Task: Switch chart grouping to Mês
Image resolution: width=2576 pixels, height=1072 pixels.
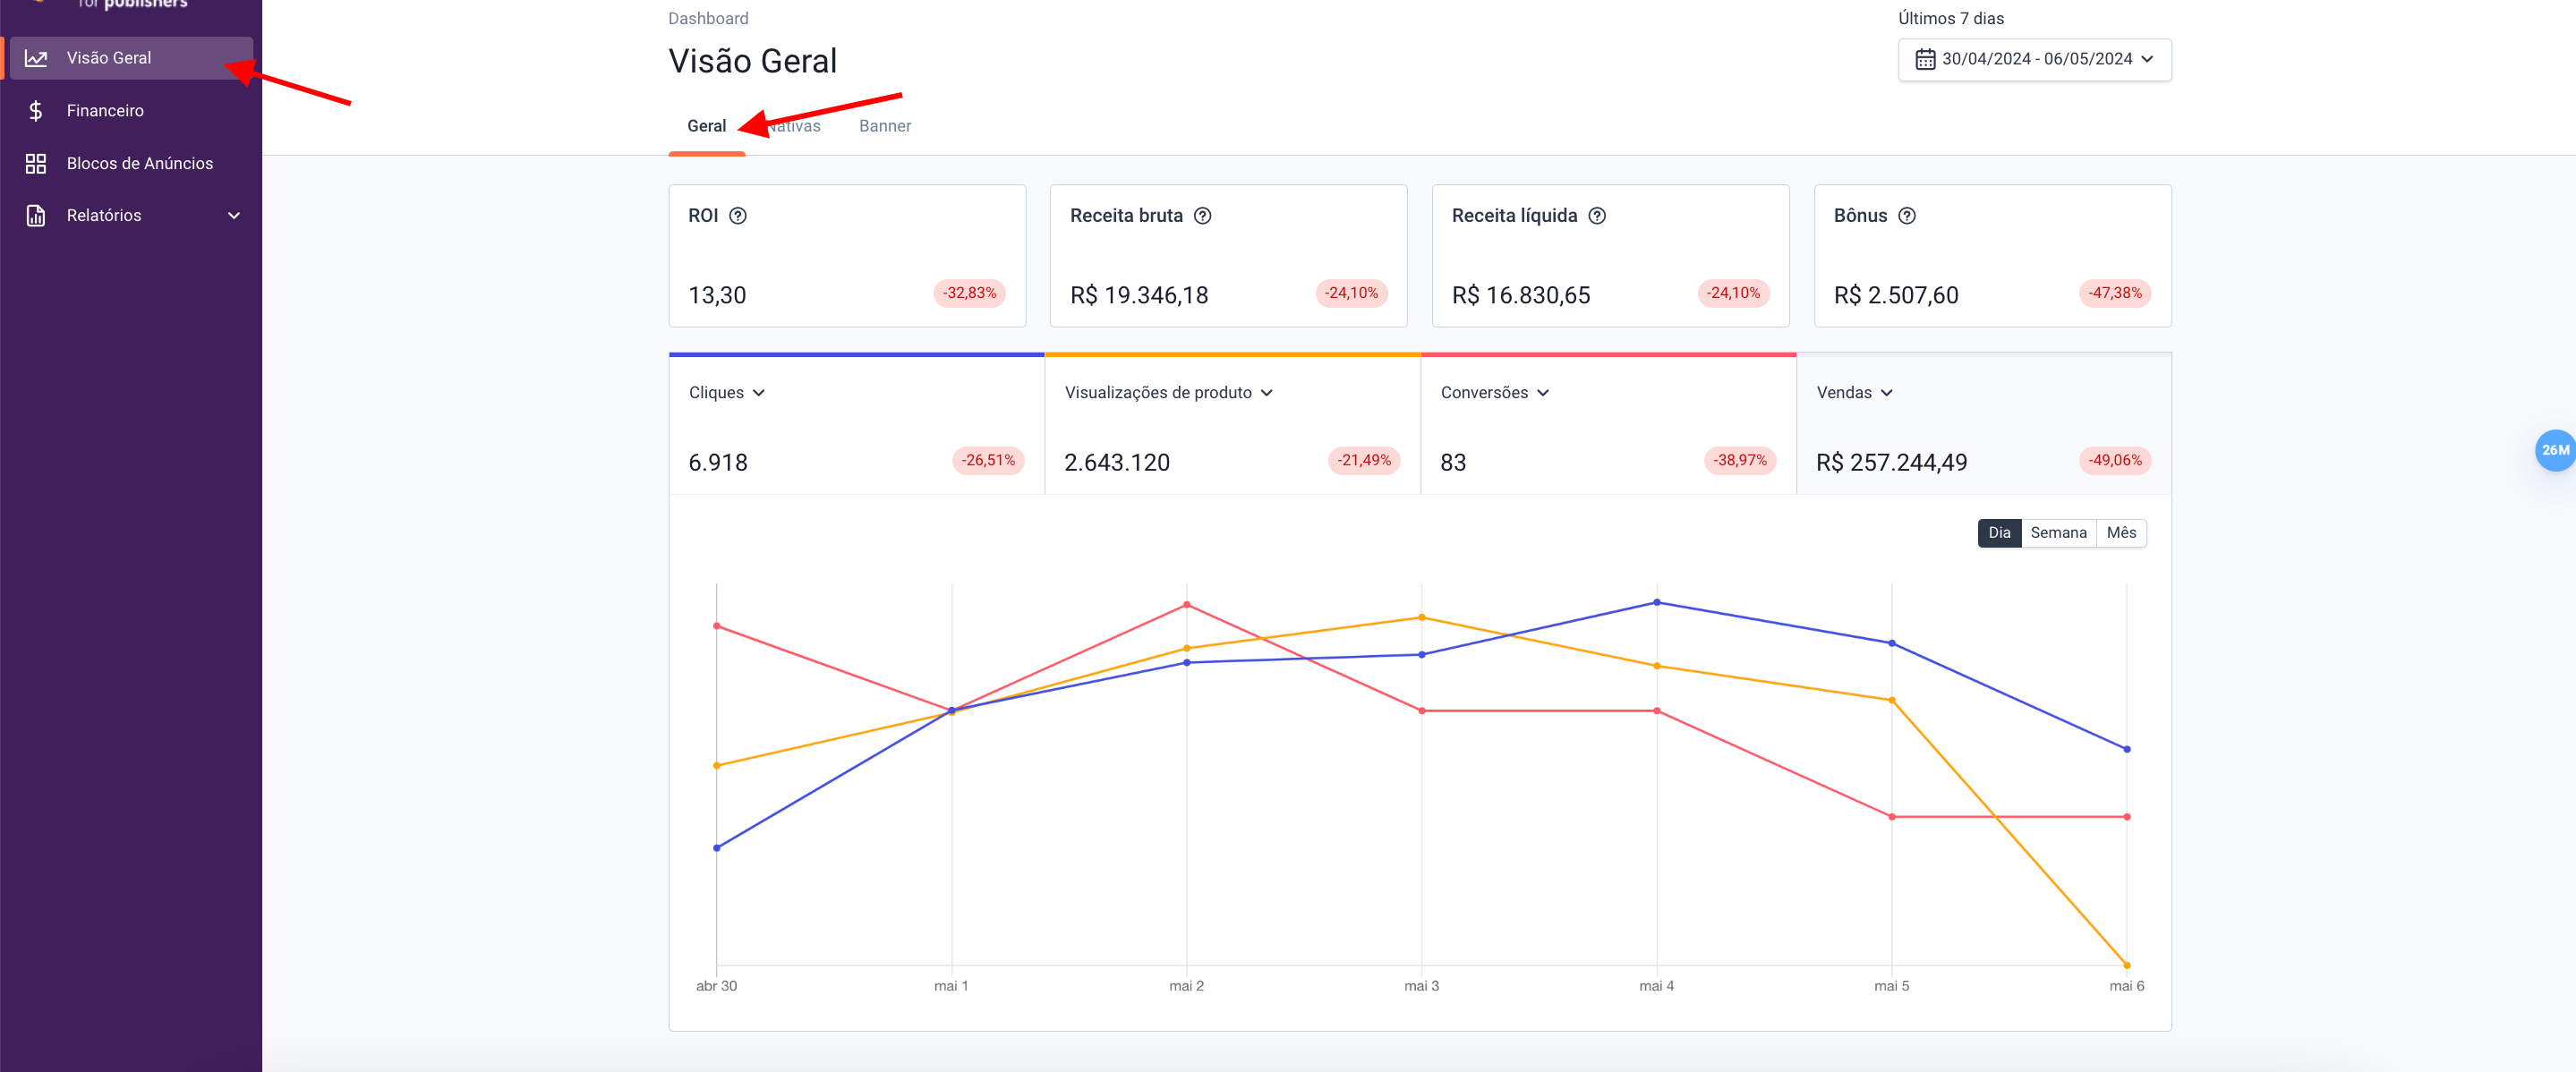Action: (2121, 533)
